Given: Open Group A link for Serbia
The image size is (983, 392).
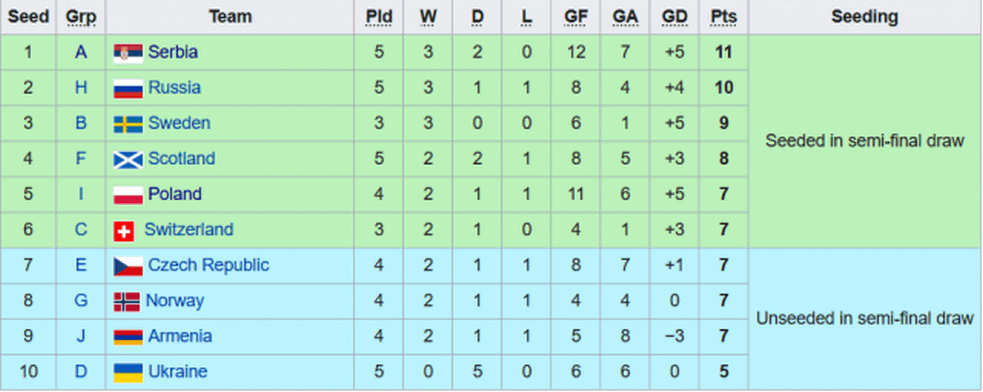Looking at the screenshot, I should coord(81,52).
